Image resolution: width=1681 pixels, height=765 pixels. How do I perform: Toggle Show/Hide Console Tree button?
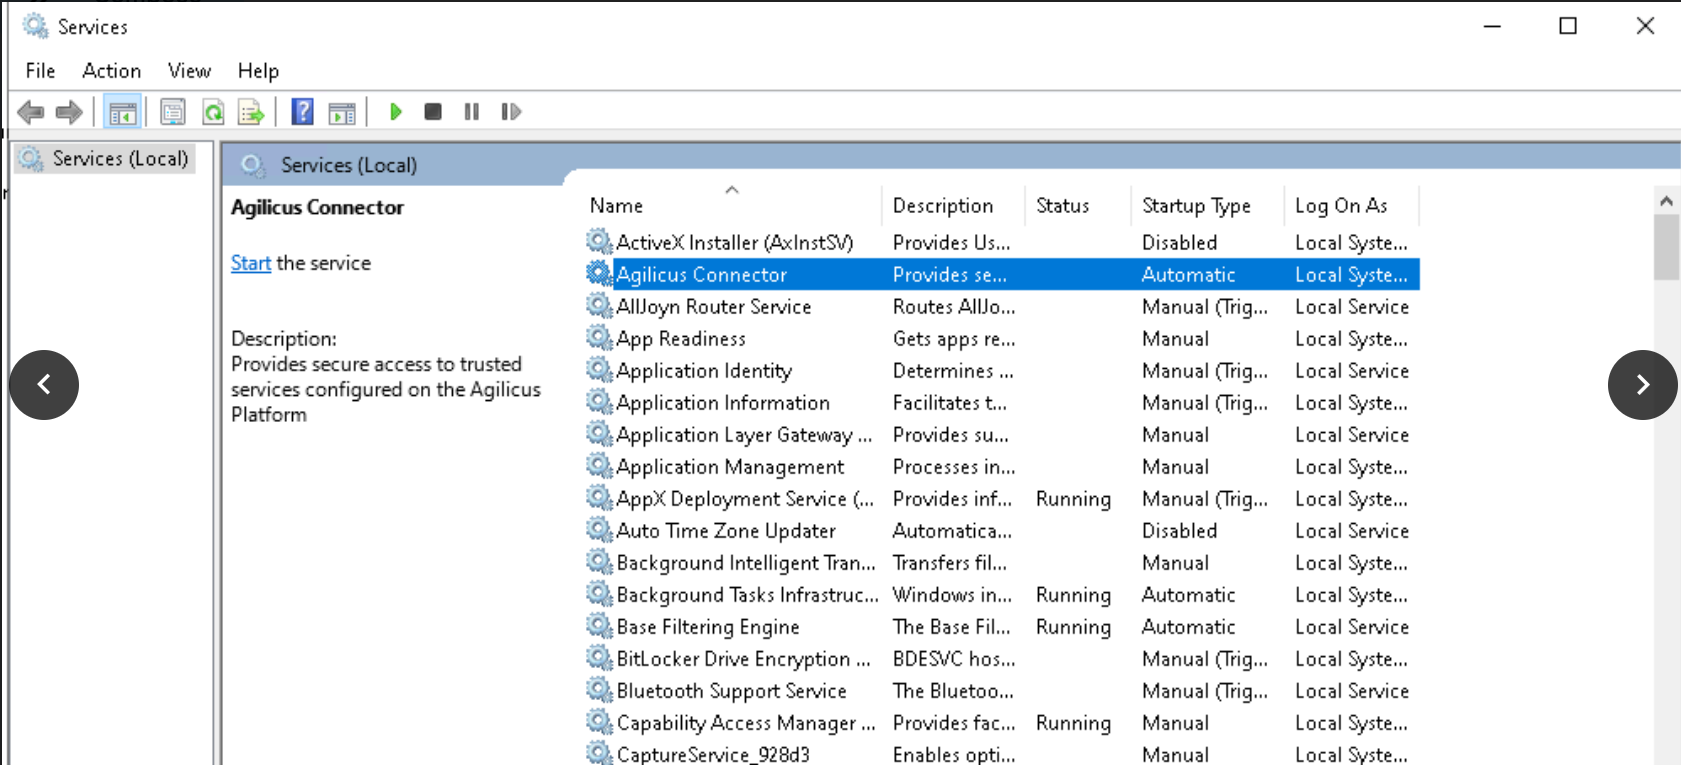point(123,112)
